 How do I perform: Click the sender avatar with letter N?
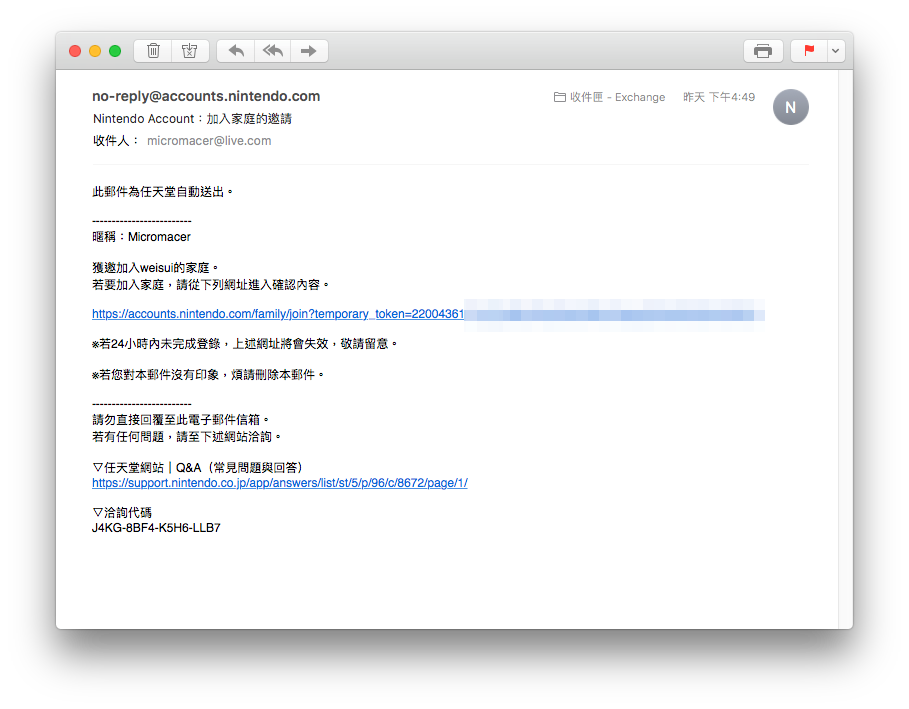[791, 107]
